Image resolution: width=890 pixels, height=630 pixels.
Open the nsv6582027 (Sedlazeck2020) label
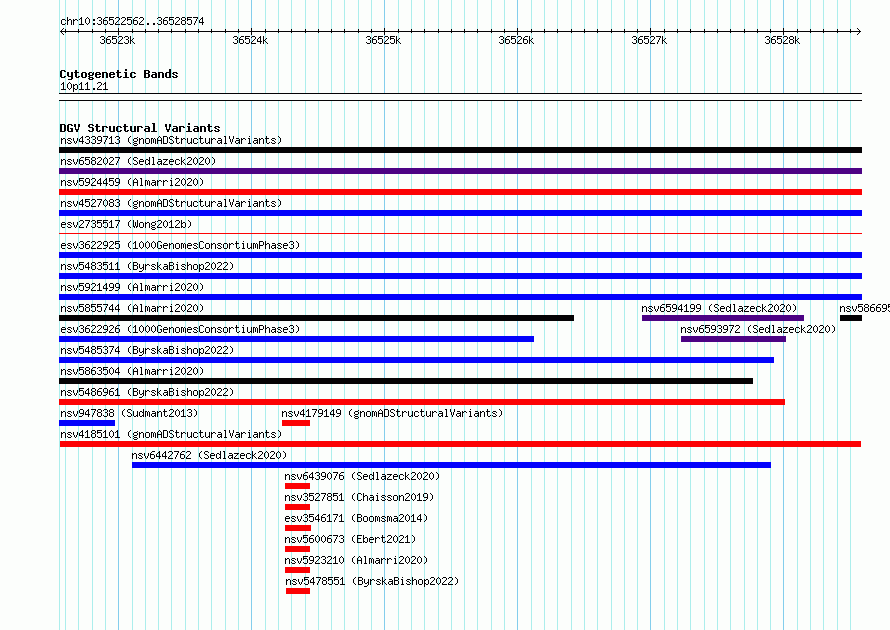pos(138,161)
